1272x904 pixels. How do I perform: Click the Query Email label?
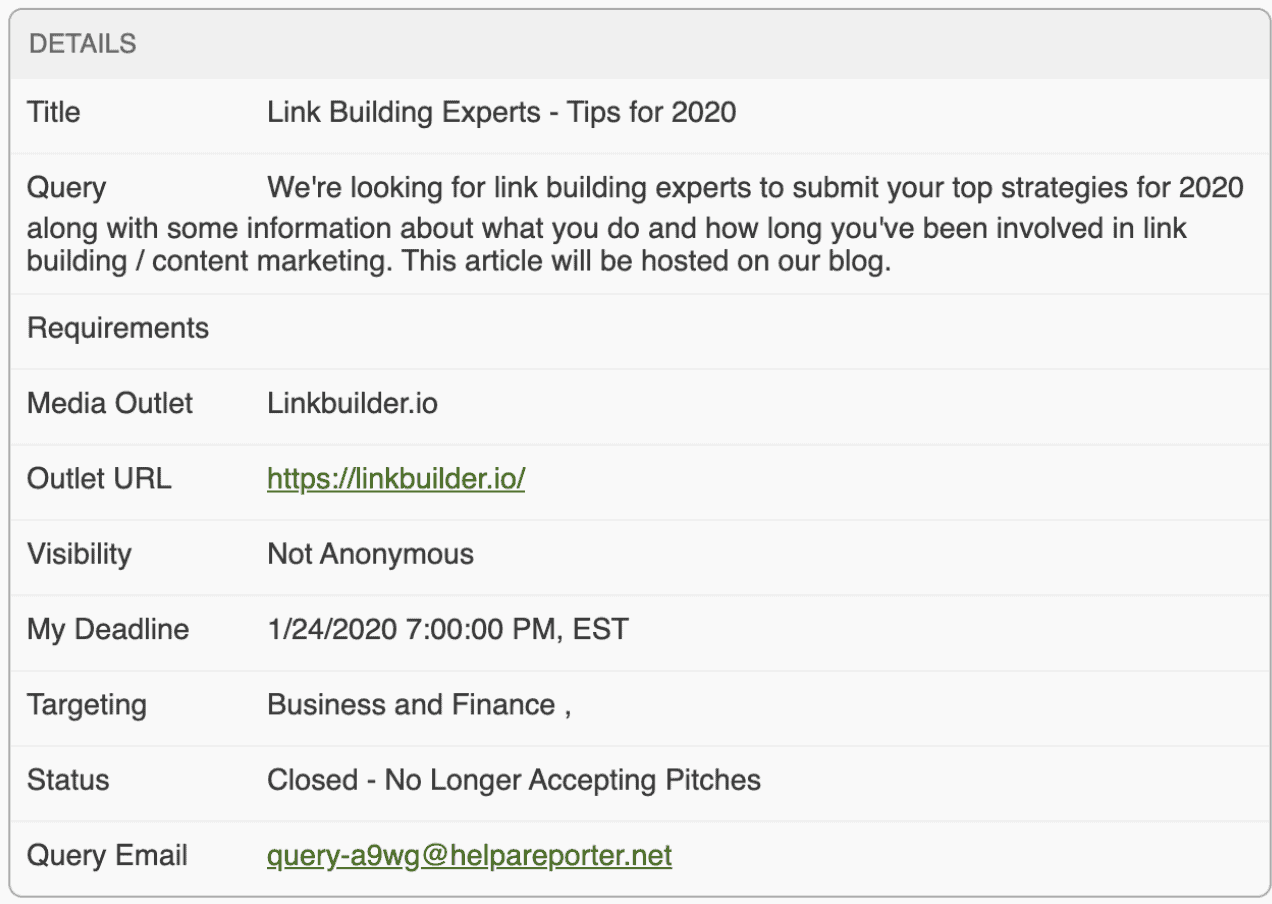click(x=107, y=856)
